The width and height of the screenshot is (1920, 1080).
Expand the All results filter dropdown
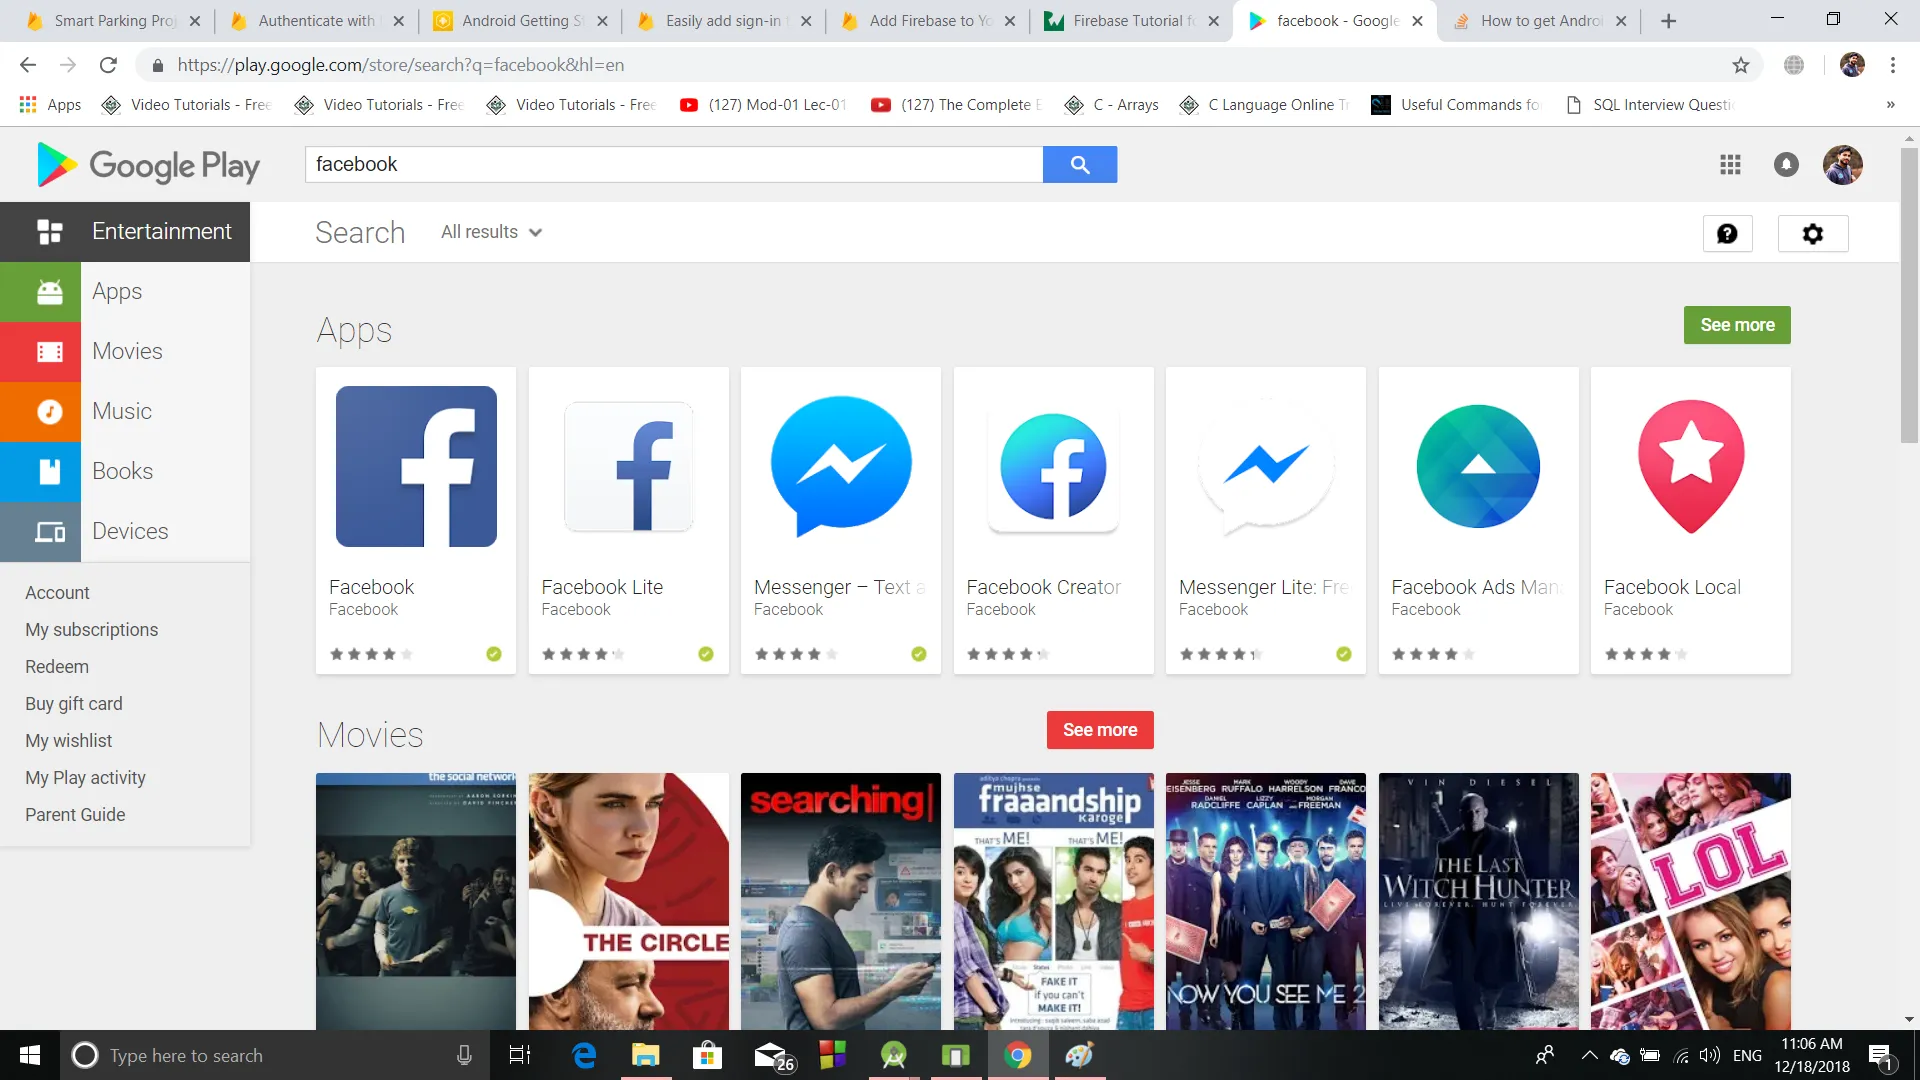pyautogui.click(x=491, y=232)
